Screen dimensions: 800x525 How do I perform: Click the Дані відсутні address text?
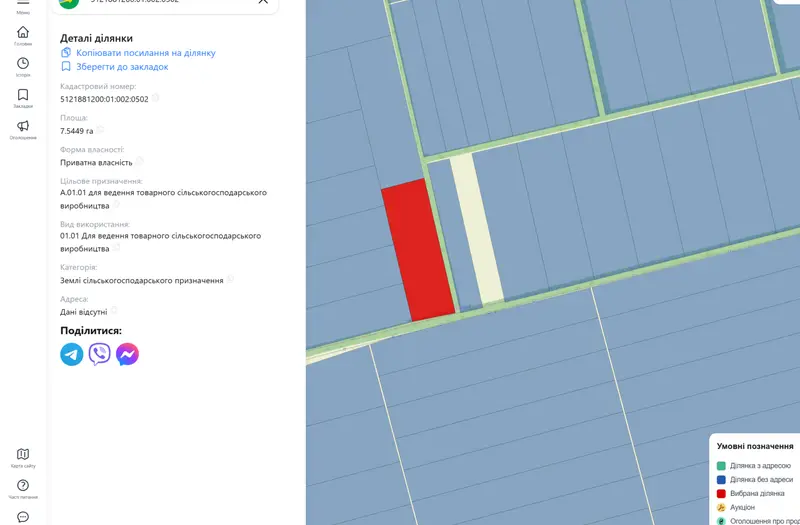(x=84, y=312)
